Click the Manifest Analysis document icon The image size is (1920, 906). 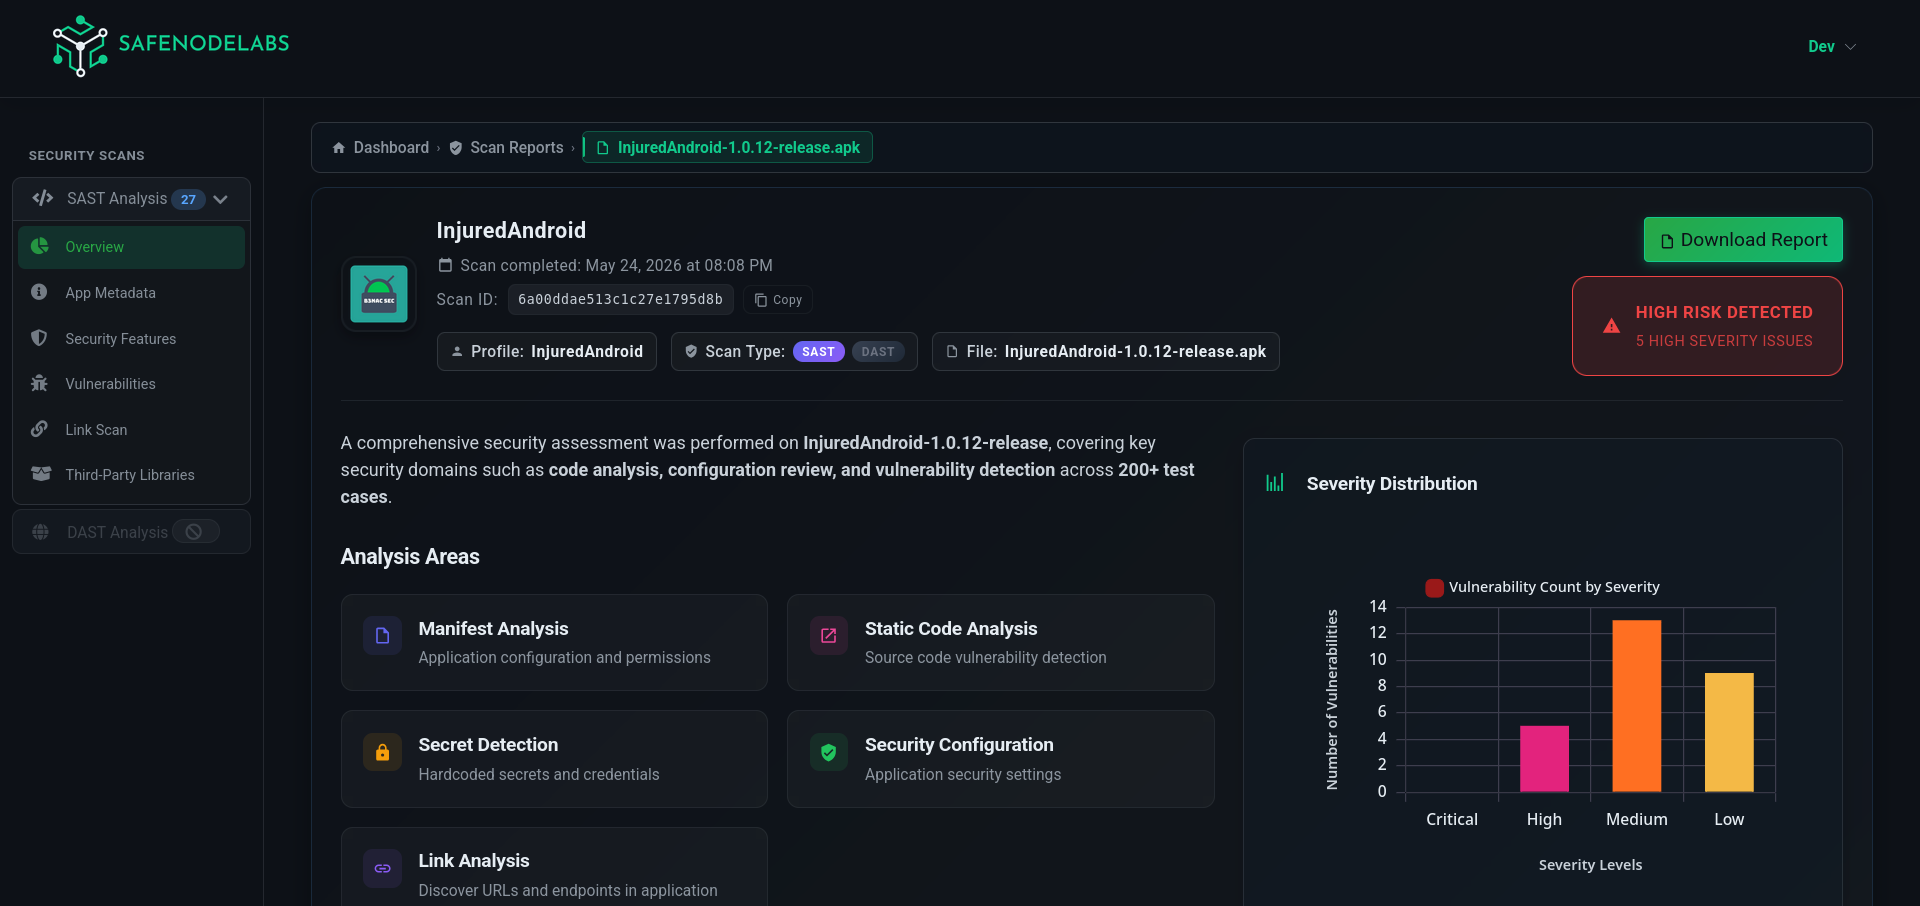(382, 636)
